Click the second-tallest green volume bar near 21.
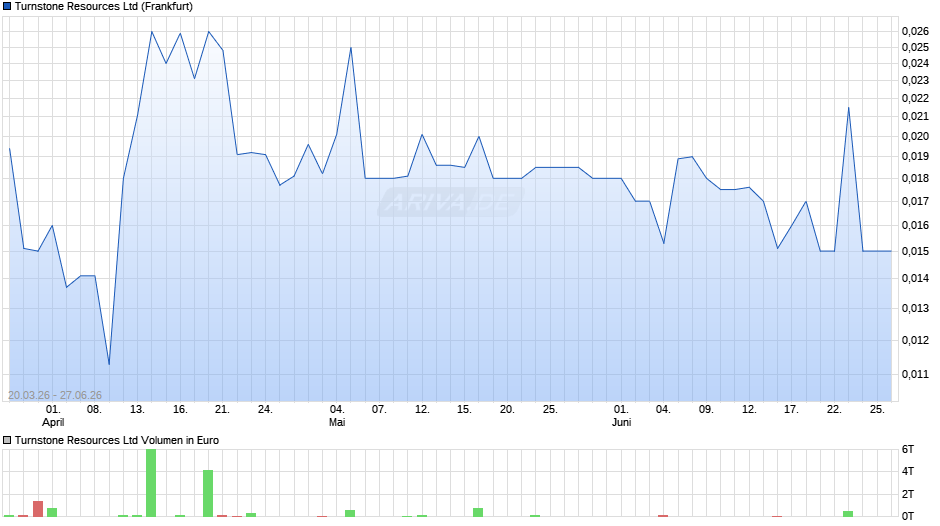The height and width of the screenshot is (526, 940). click(x=208, y=493)
